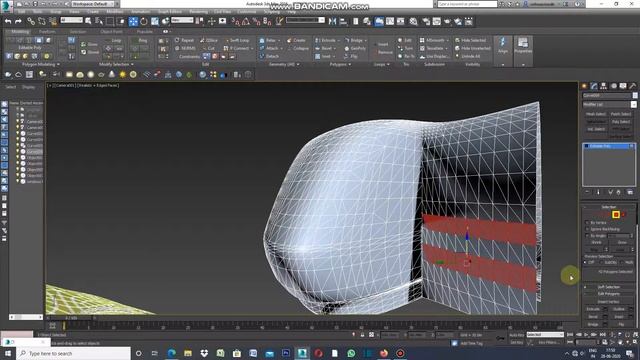Switch to the Modeling ribbon tab

pyautogui.click(x=20, y=31)
